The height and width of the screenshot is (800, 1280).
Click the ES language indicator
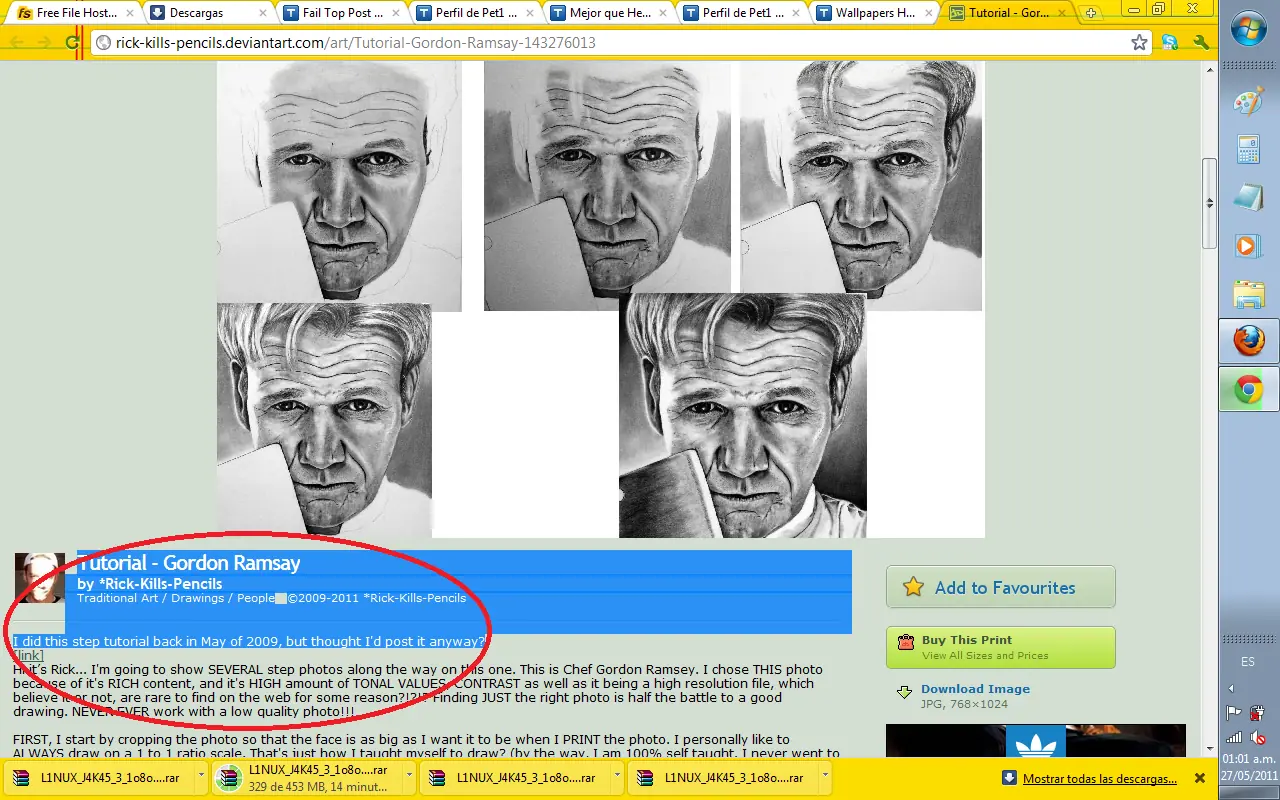pos(1248,662)
